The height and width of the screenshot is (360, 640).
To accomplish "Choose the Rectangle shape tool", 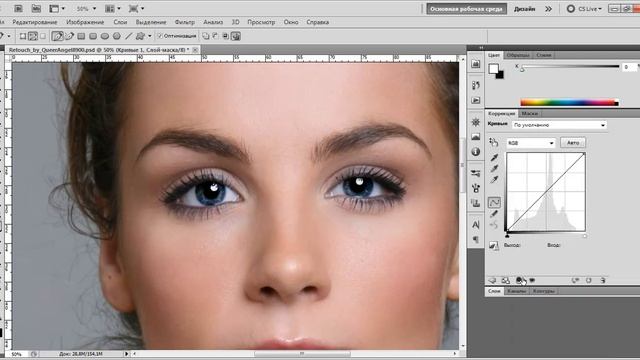I will [81, 36].
